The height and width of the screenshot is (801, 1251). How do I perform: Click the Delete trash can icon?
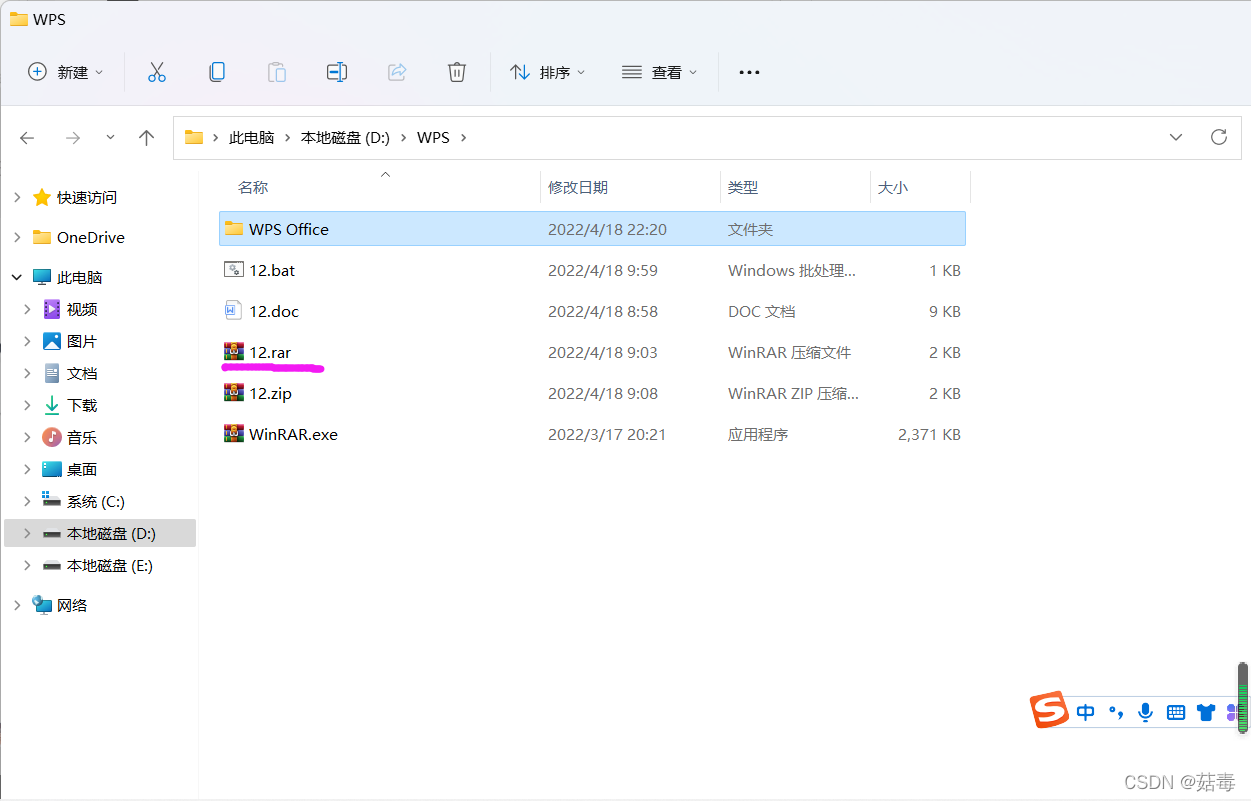(457, 72)
